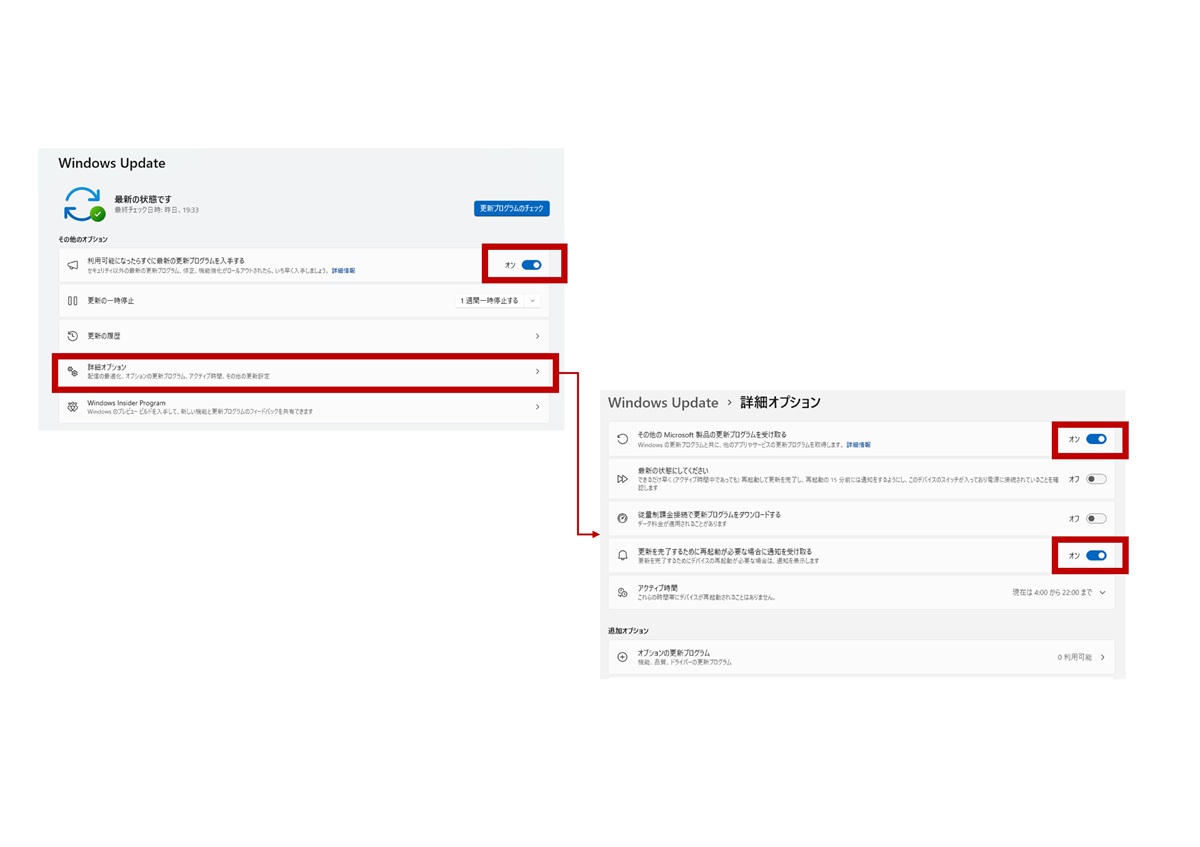Open the pause duration dropdown arrow
1200x847 pixels.
coord(533,301)
